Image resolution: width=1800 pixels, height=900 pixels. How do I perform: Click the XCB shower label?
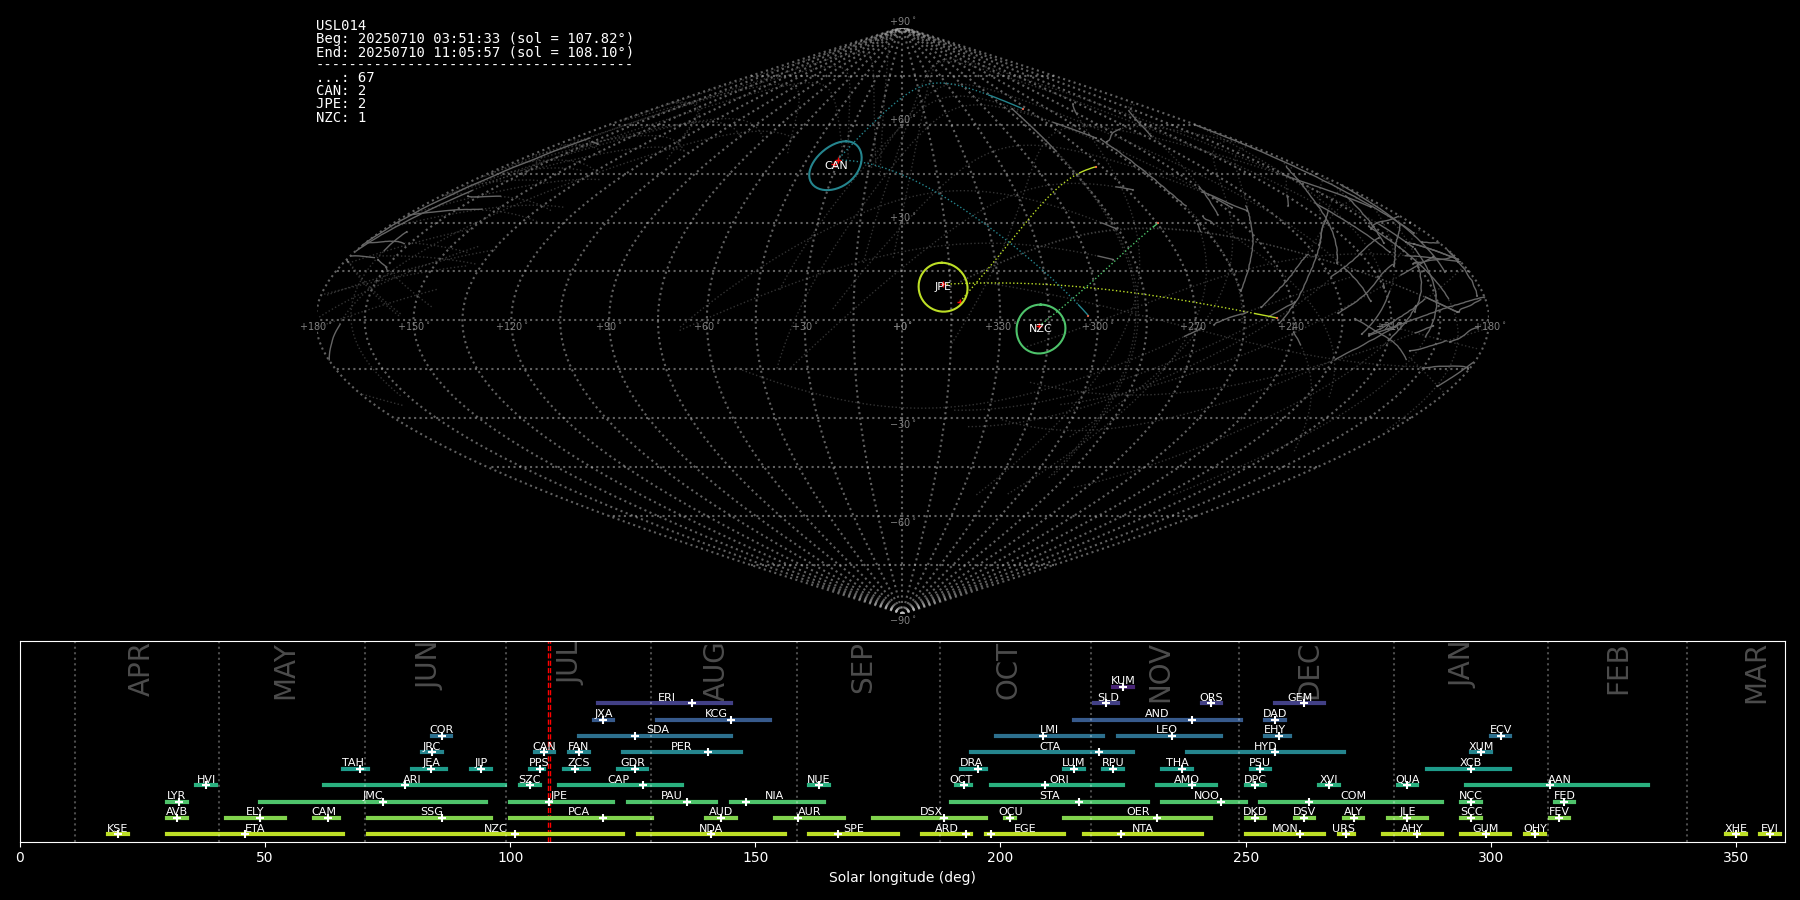(1470, 763)
